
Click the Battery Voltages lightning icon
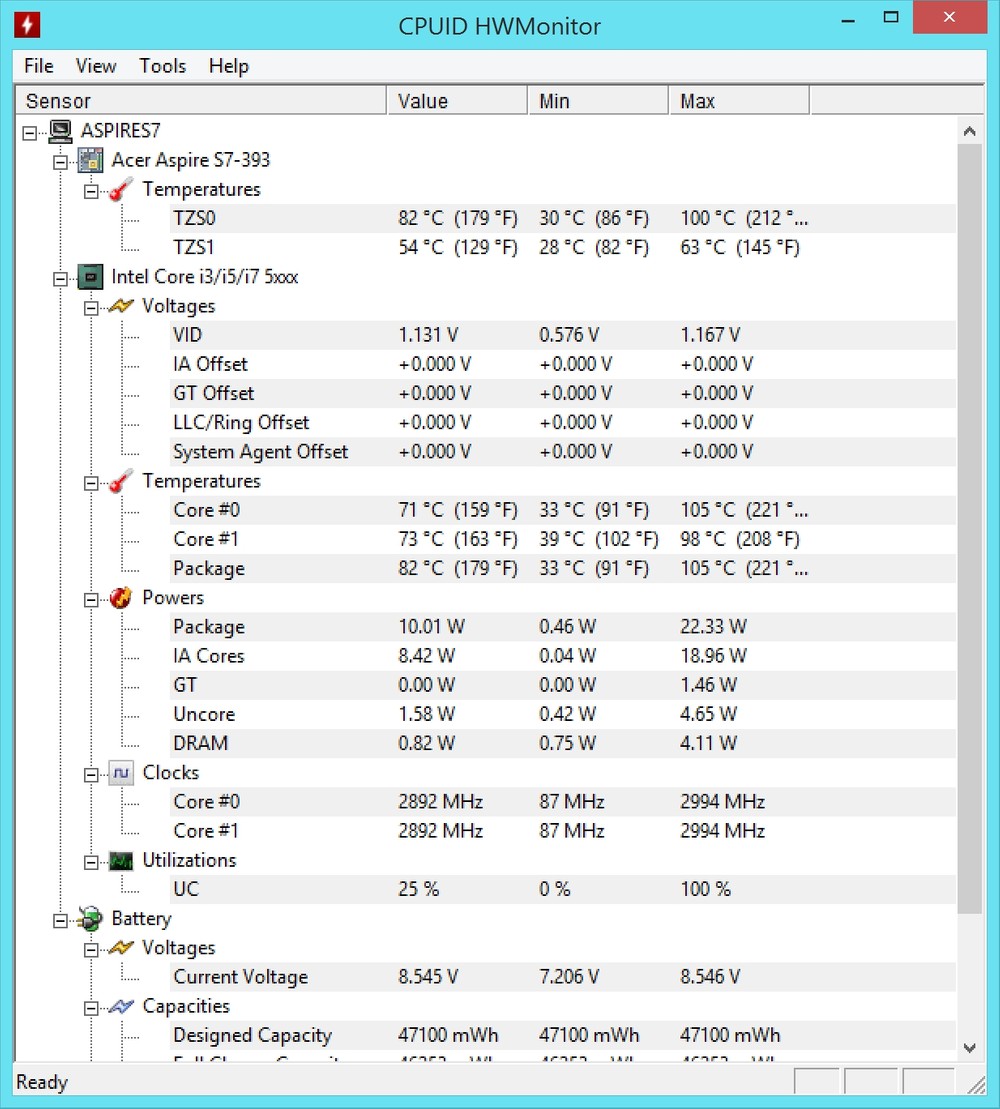pyautogui.click(x=121, y=948)
